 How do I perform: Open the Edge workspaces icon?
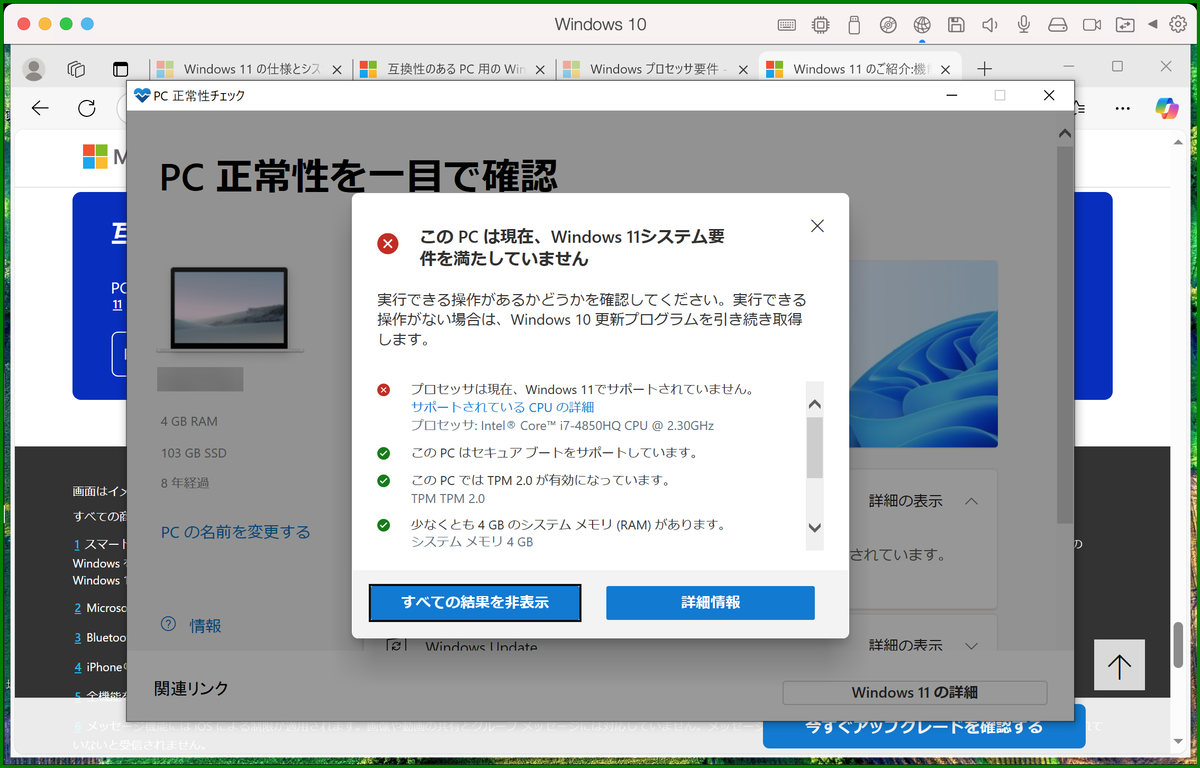[x=77, y=69]
